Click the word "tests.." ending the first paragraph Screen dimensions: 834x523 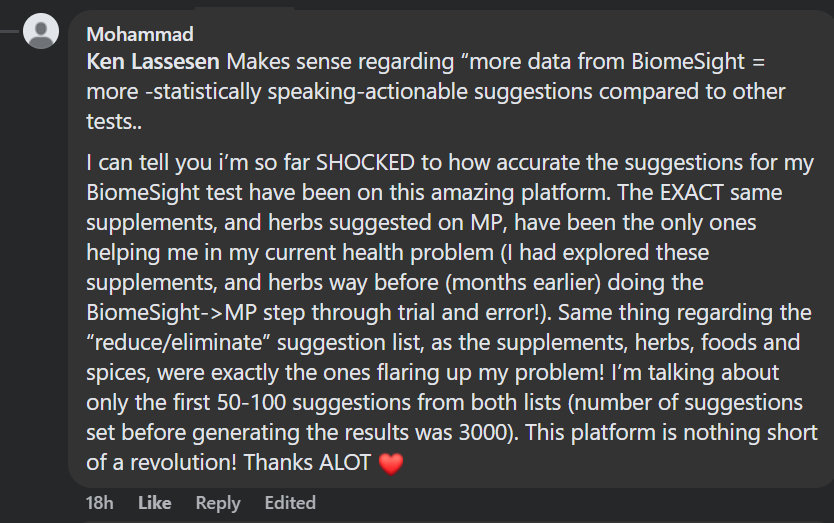click(114, 122)
